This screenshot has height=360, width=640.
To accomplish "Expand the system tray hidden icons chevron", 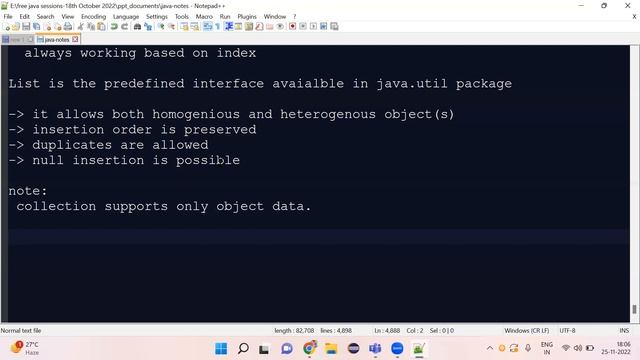I will 490,348.
